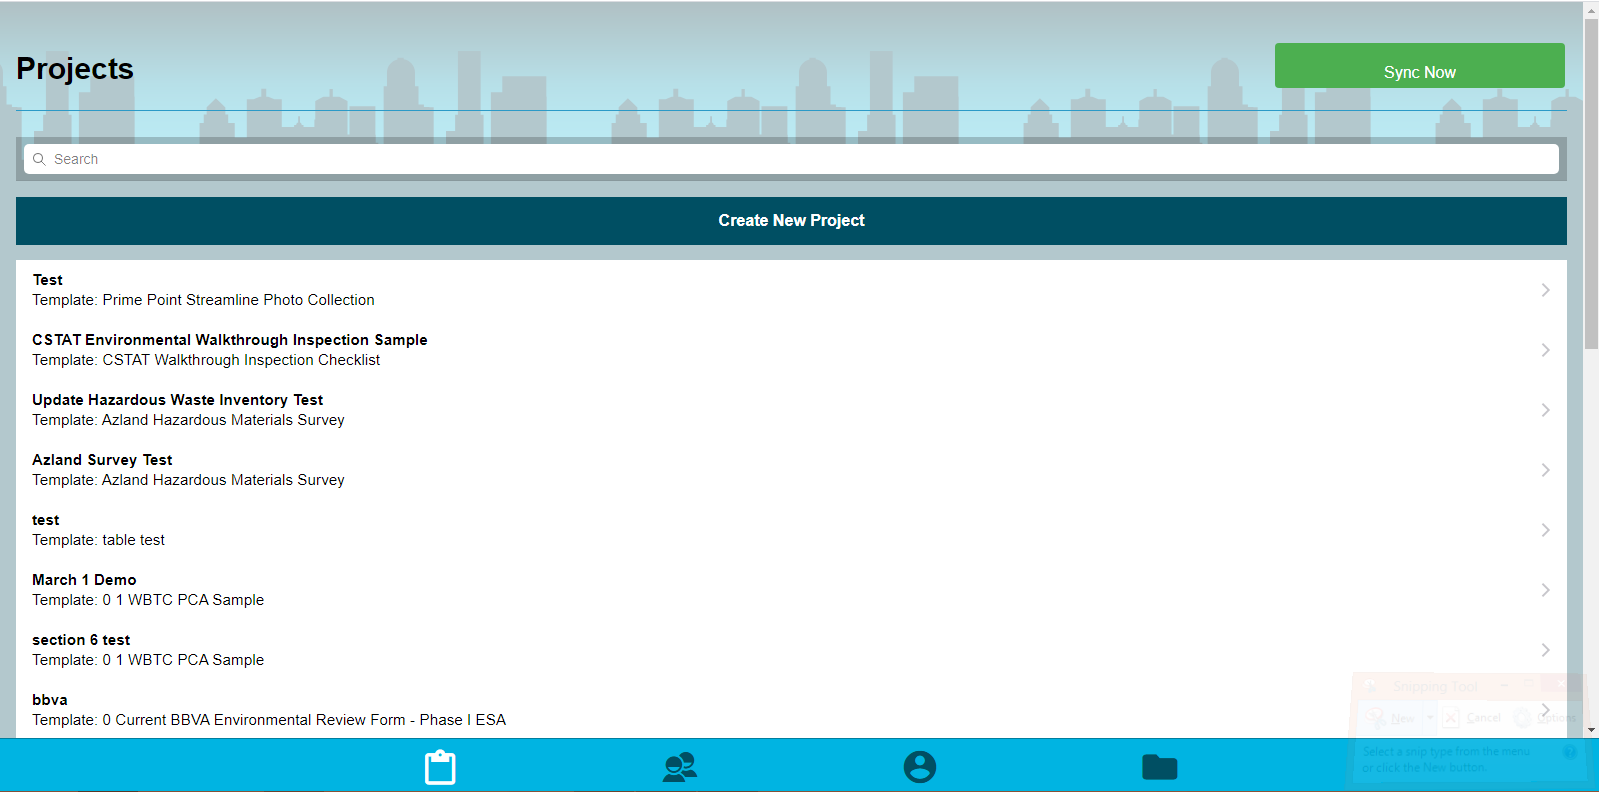Click the Sync Now button
1599x792 pixels.
1419,66
